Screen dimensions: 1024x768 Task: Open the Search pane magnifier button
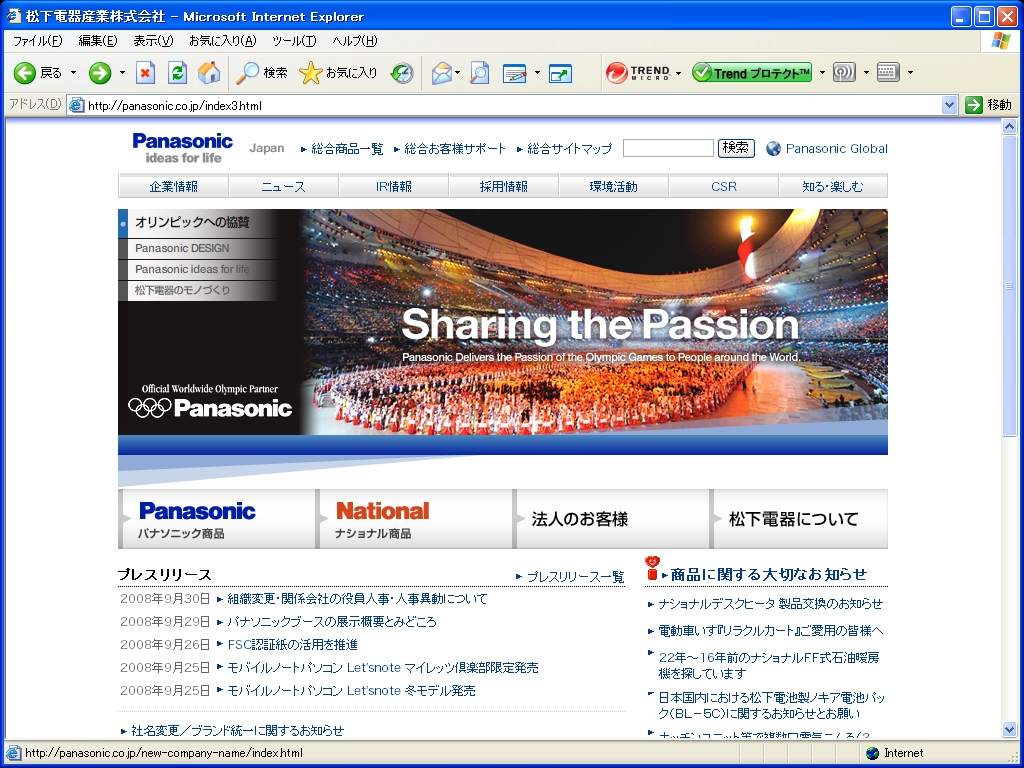click(262, 72)
